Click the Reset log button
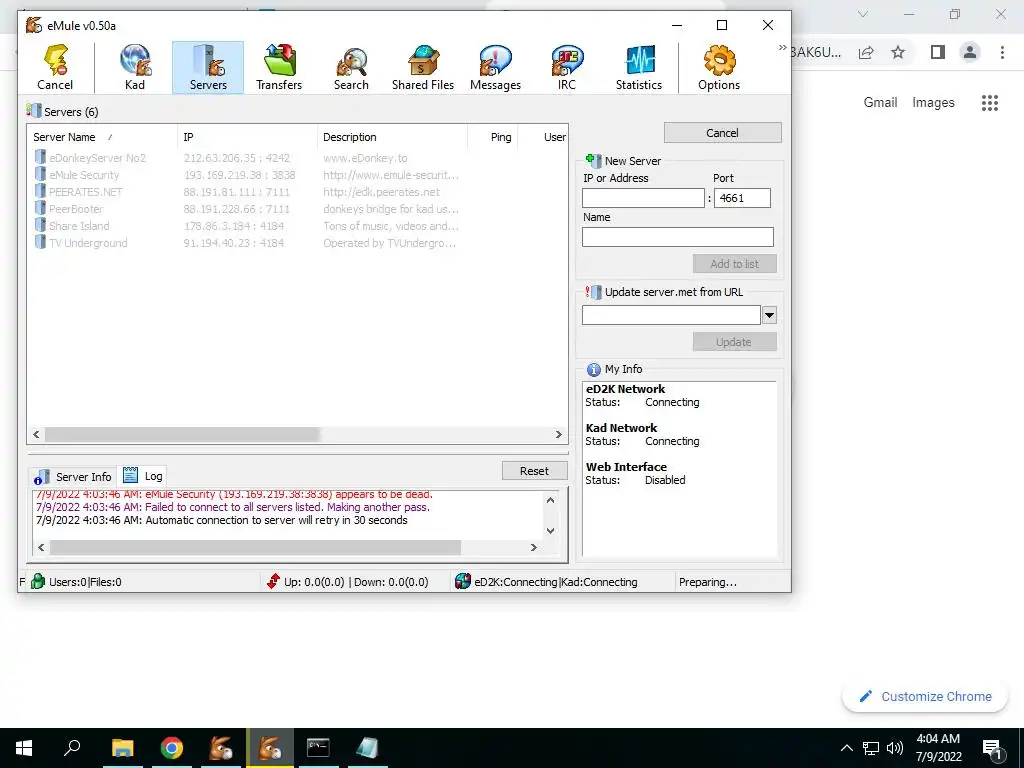This screenshot has height=768, width=1024. pos(534,471)
